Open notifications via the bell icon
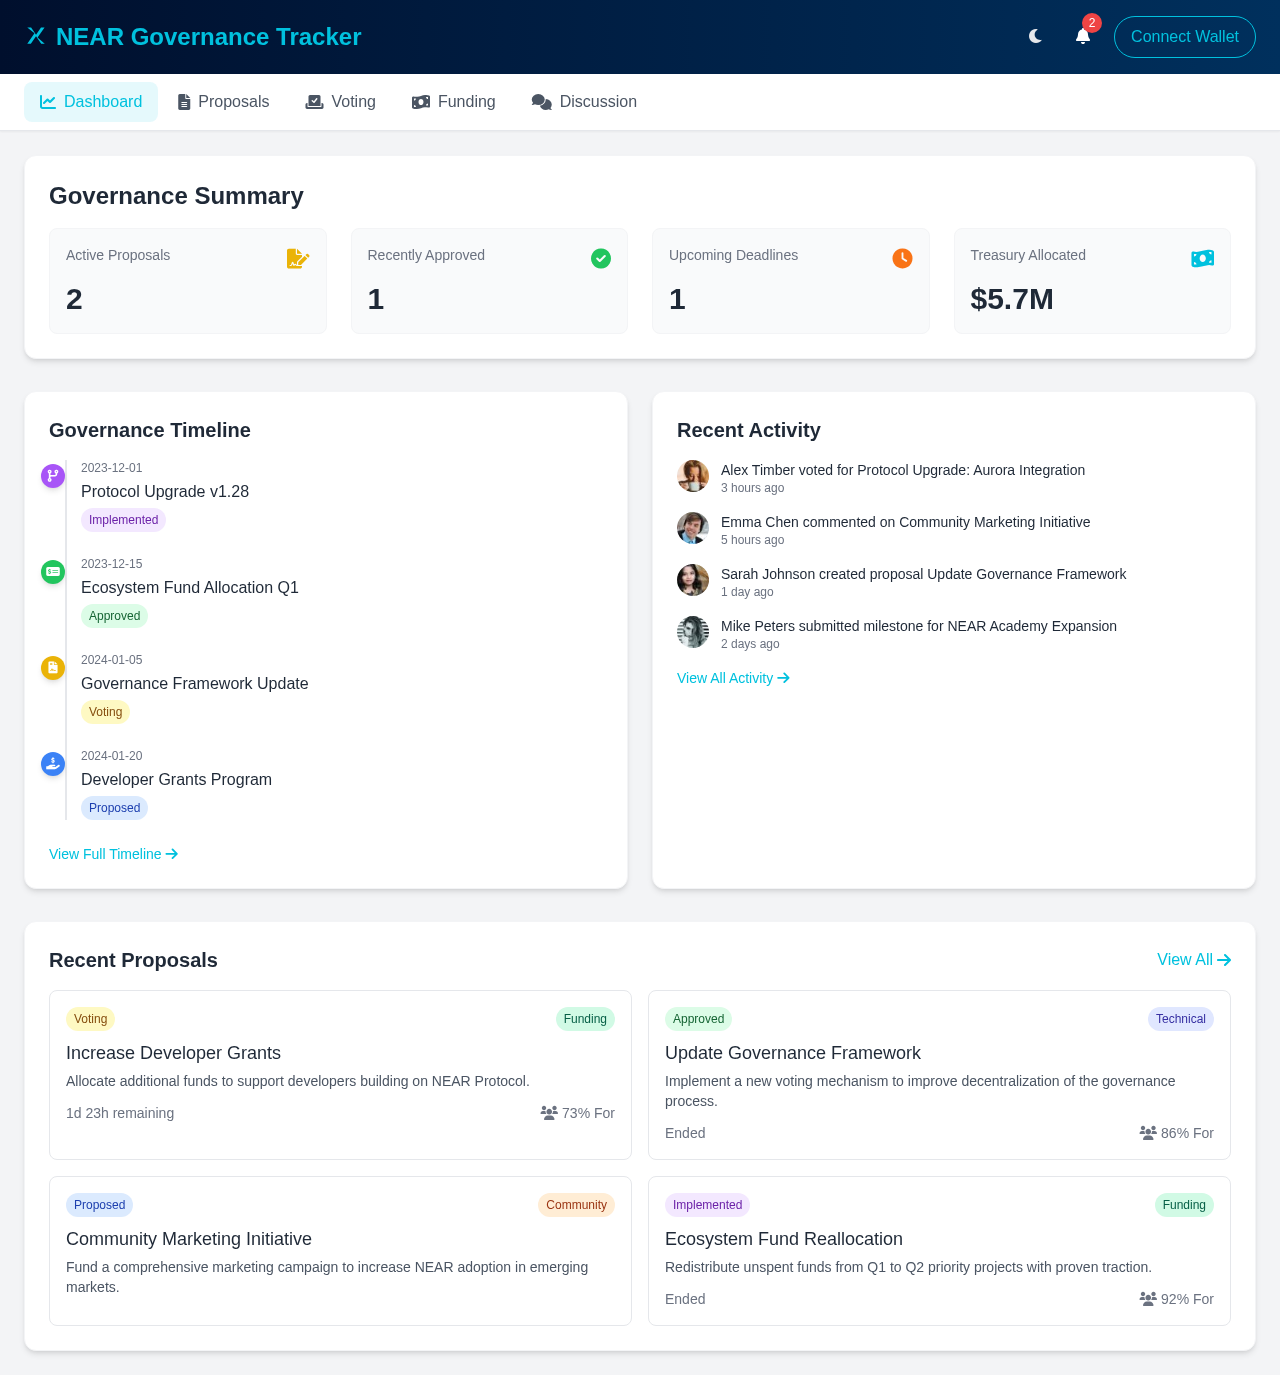Image resolution: width=1280 pixels, height=1375 pixels. pyautogui.click(x=1081, y=36)
